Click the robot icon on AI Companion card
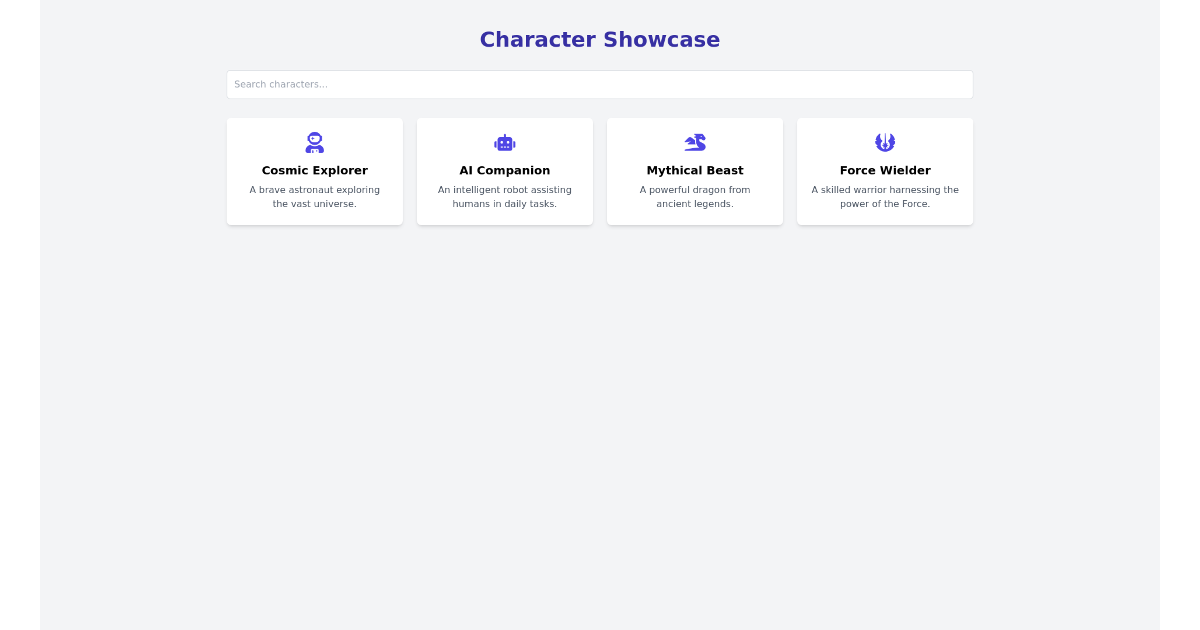This screenshot has width=1200, height=630. click(x=505, y=142)
